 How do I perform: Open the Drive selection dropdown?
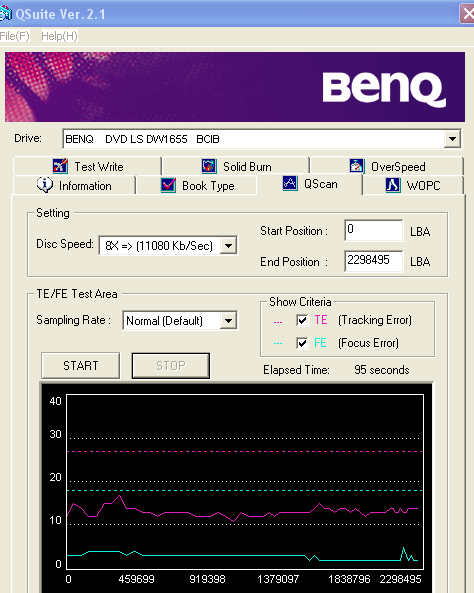452,139
